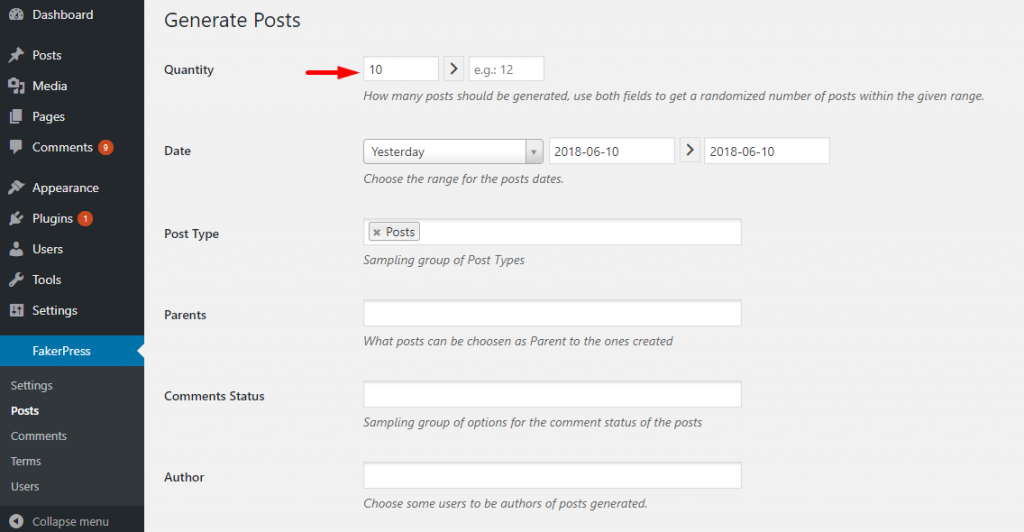Click the FakerPress Comments submenu link
This screenshot has height=532, width=1024.
39,436
